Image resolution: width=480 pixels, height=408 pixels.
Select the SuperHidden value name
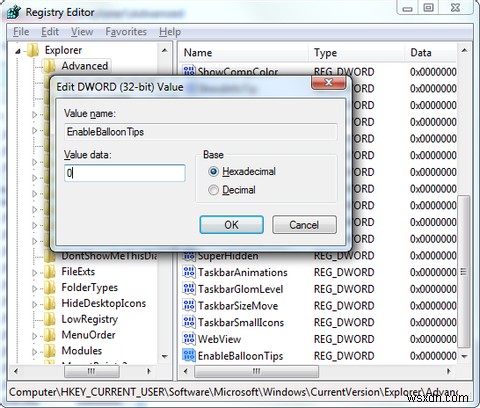point(228,256)
